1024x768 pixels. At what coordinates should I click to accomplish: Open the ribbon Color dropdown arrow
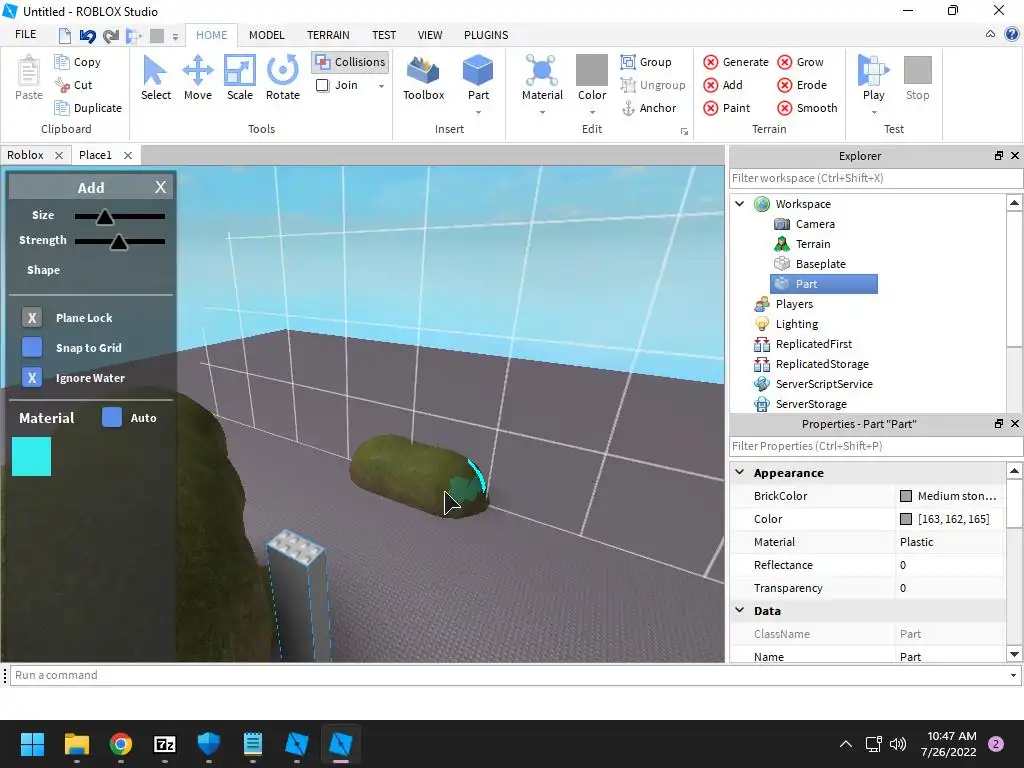[x=592, y=112]
